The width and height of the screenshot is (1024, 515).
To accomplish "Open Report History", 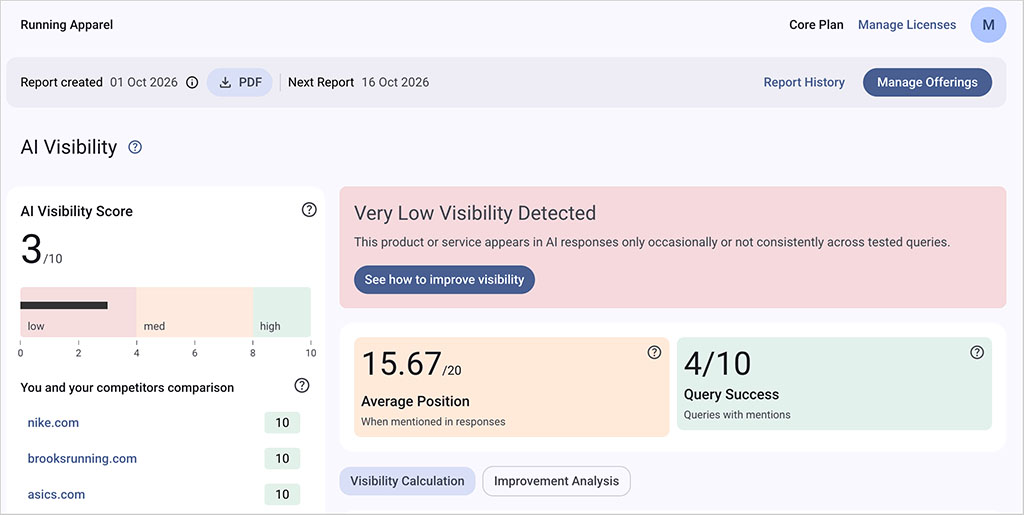I will 804,82.
